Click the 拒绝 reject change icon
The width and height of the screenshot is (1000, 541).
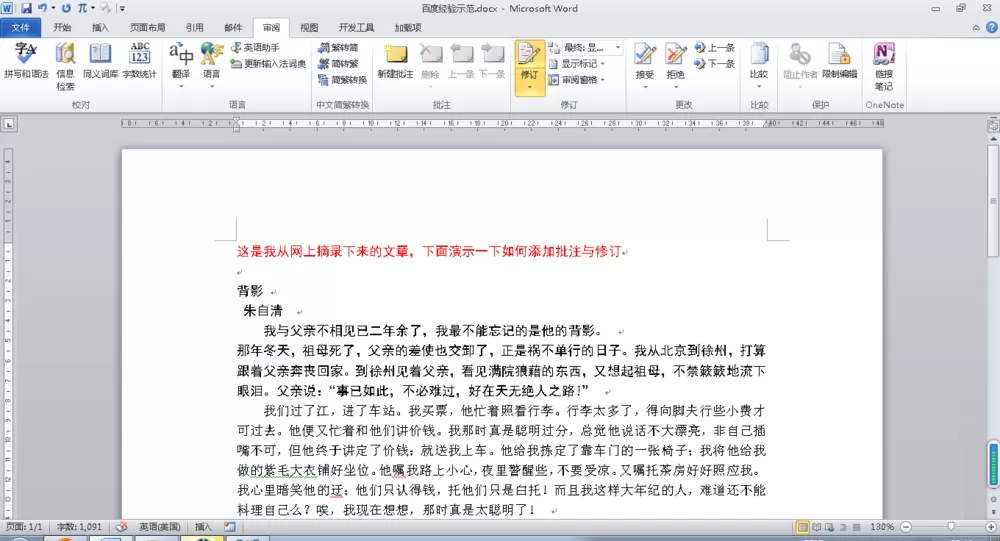pyautogui.click(x=675, y=54)
